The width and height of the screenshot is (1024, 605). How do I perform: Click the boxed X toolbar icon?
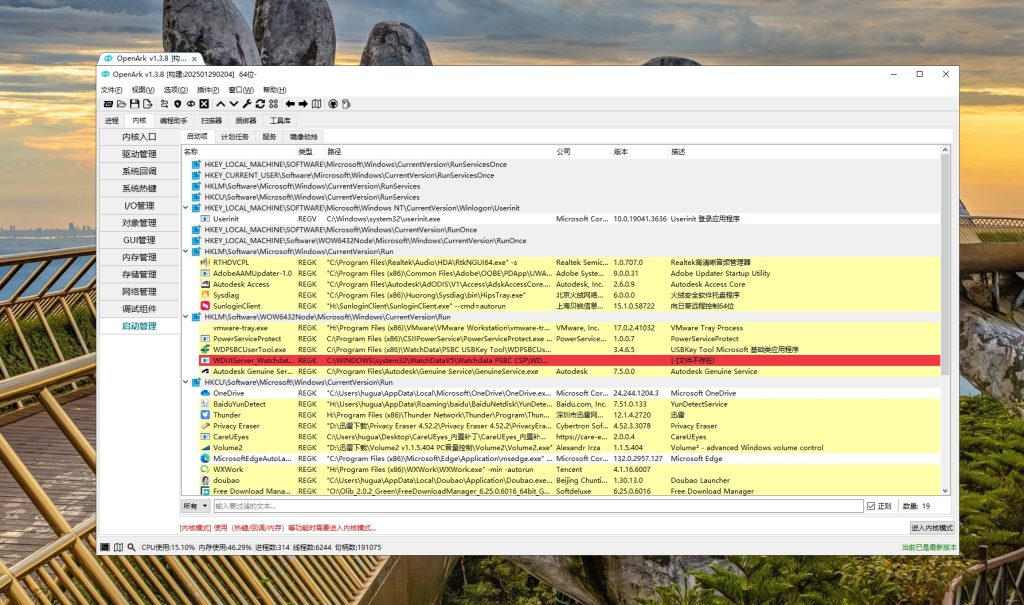[x=204, y=104]
